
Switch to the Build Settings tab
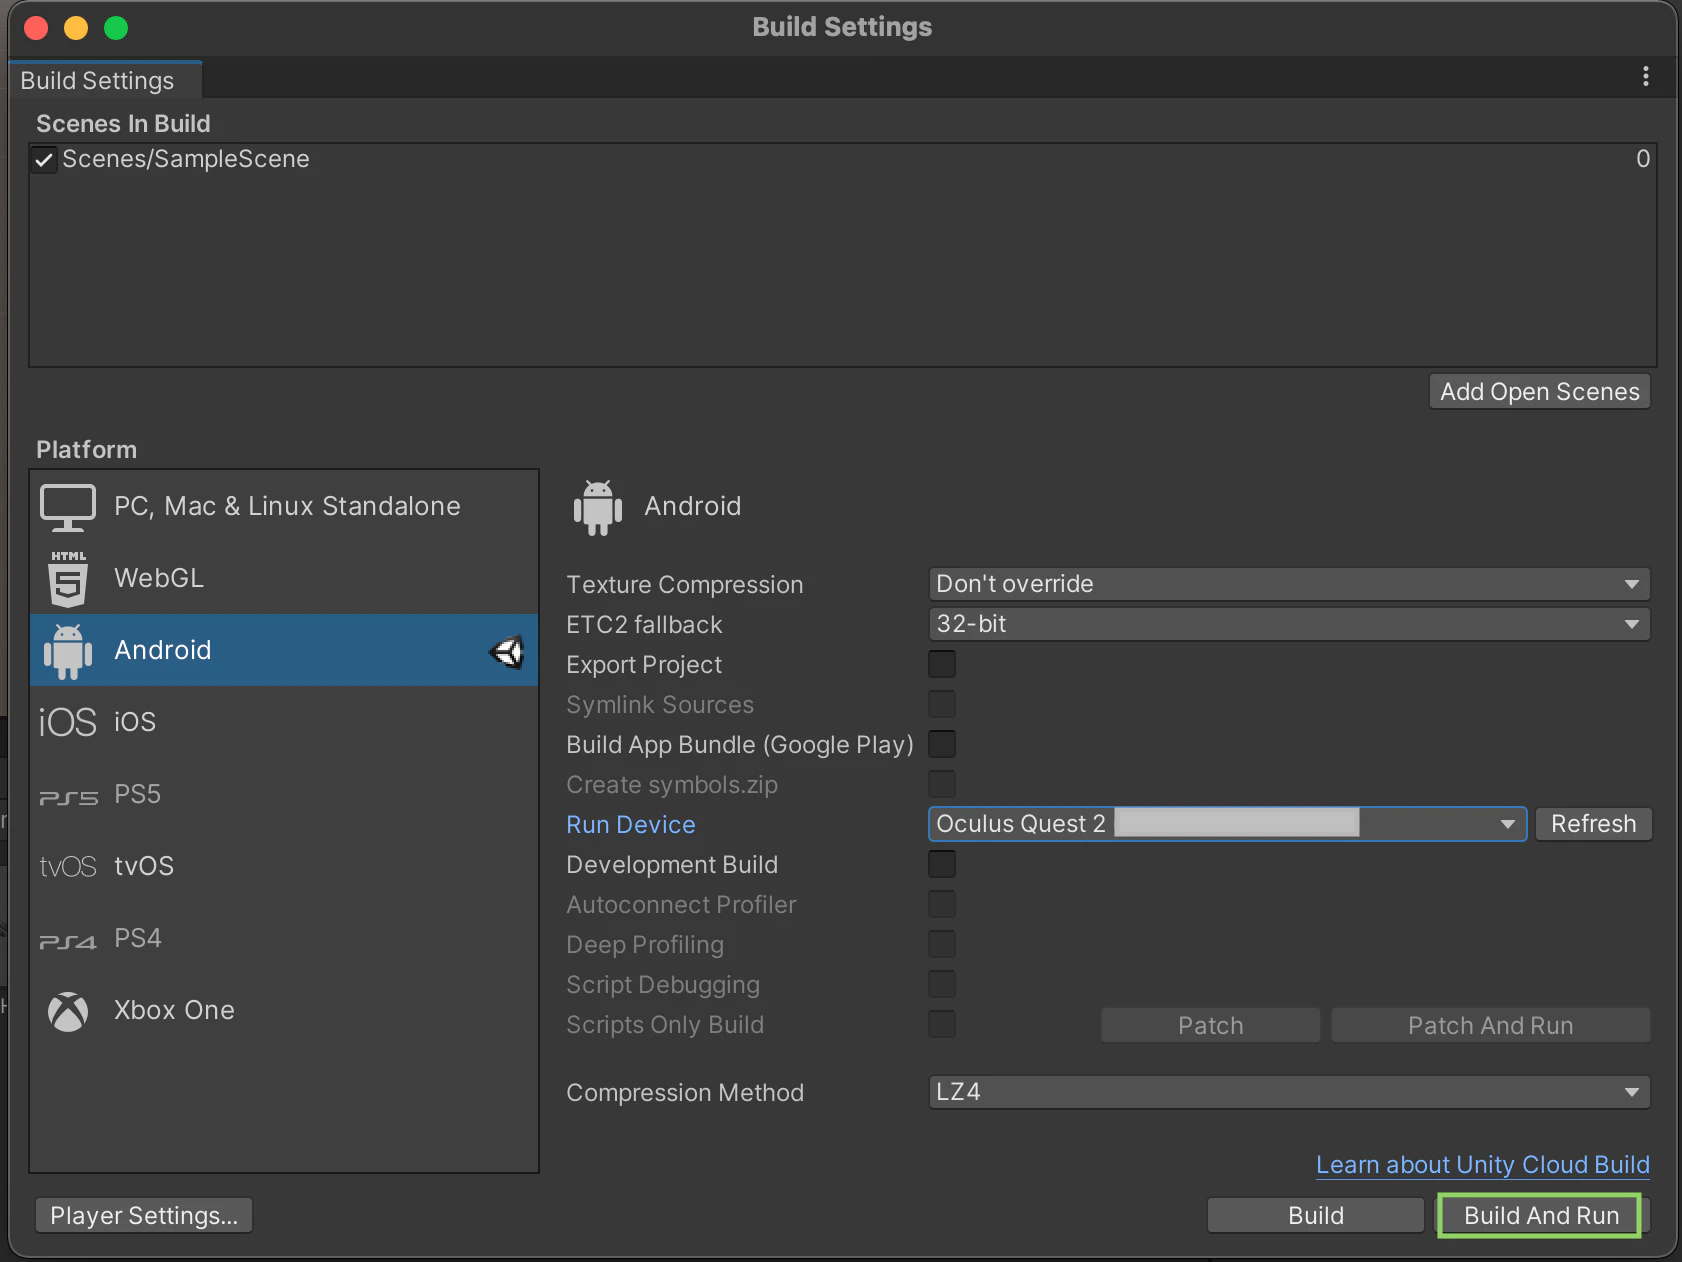[97, 81]
